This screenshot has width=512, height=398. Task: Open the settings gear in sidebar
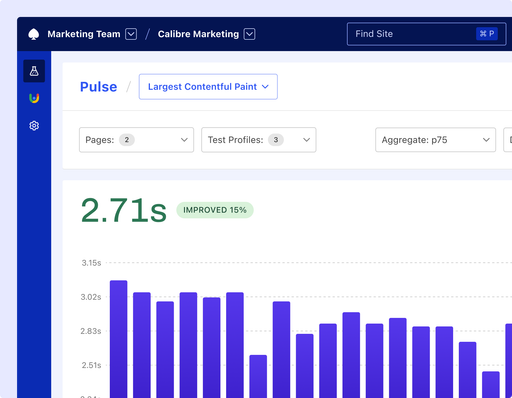[x=34, y=126]
